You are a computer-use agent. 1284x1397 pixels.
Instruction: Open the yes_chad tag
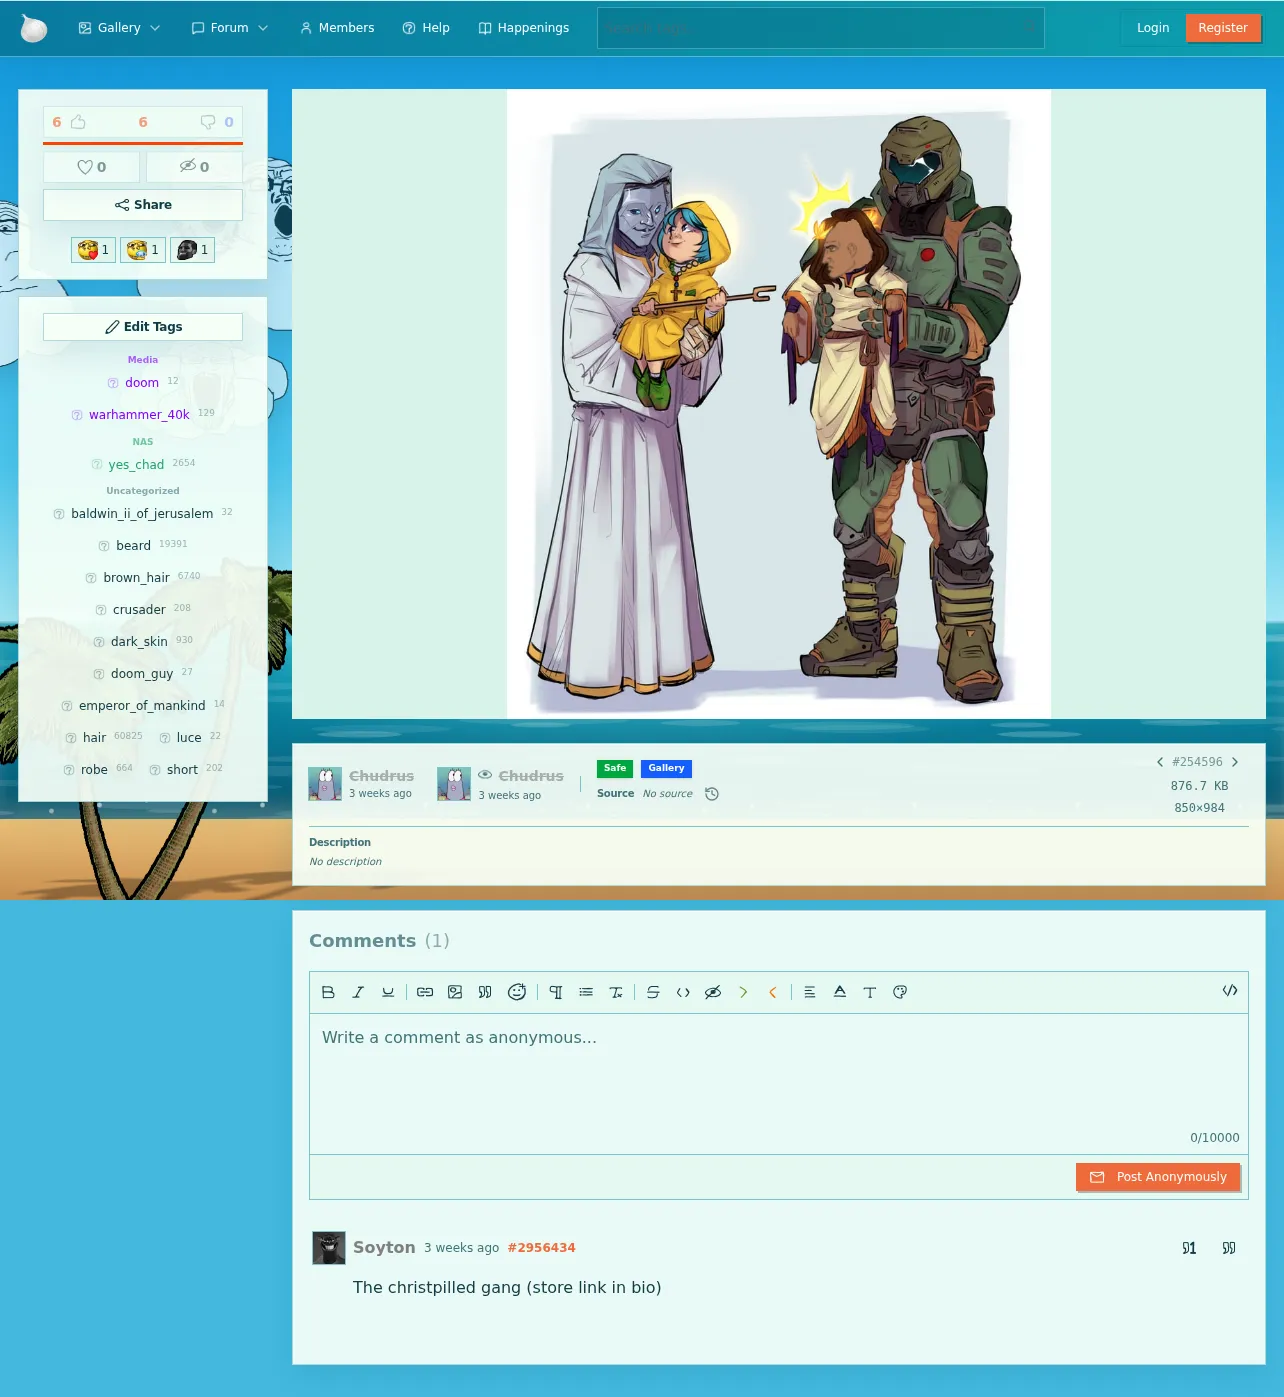tap(136, 465)
